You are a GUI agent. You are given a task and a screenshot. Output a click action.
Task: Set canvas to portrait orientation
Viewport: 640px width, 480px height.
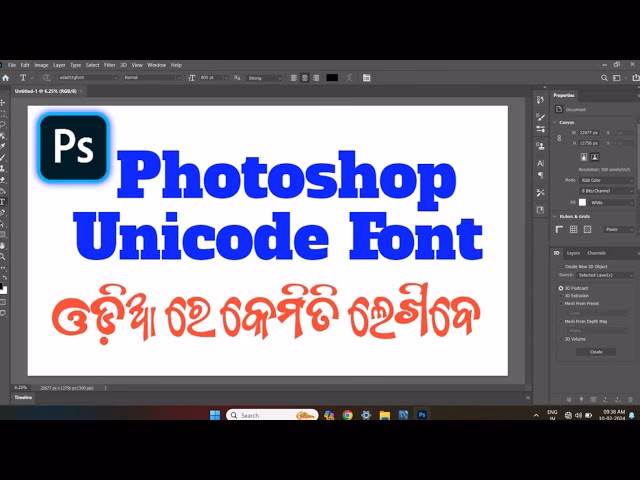(x=584, y=157)
